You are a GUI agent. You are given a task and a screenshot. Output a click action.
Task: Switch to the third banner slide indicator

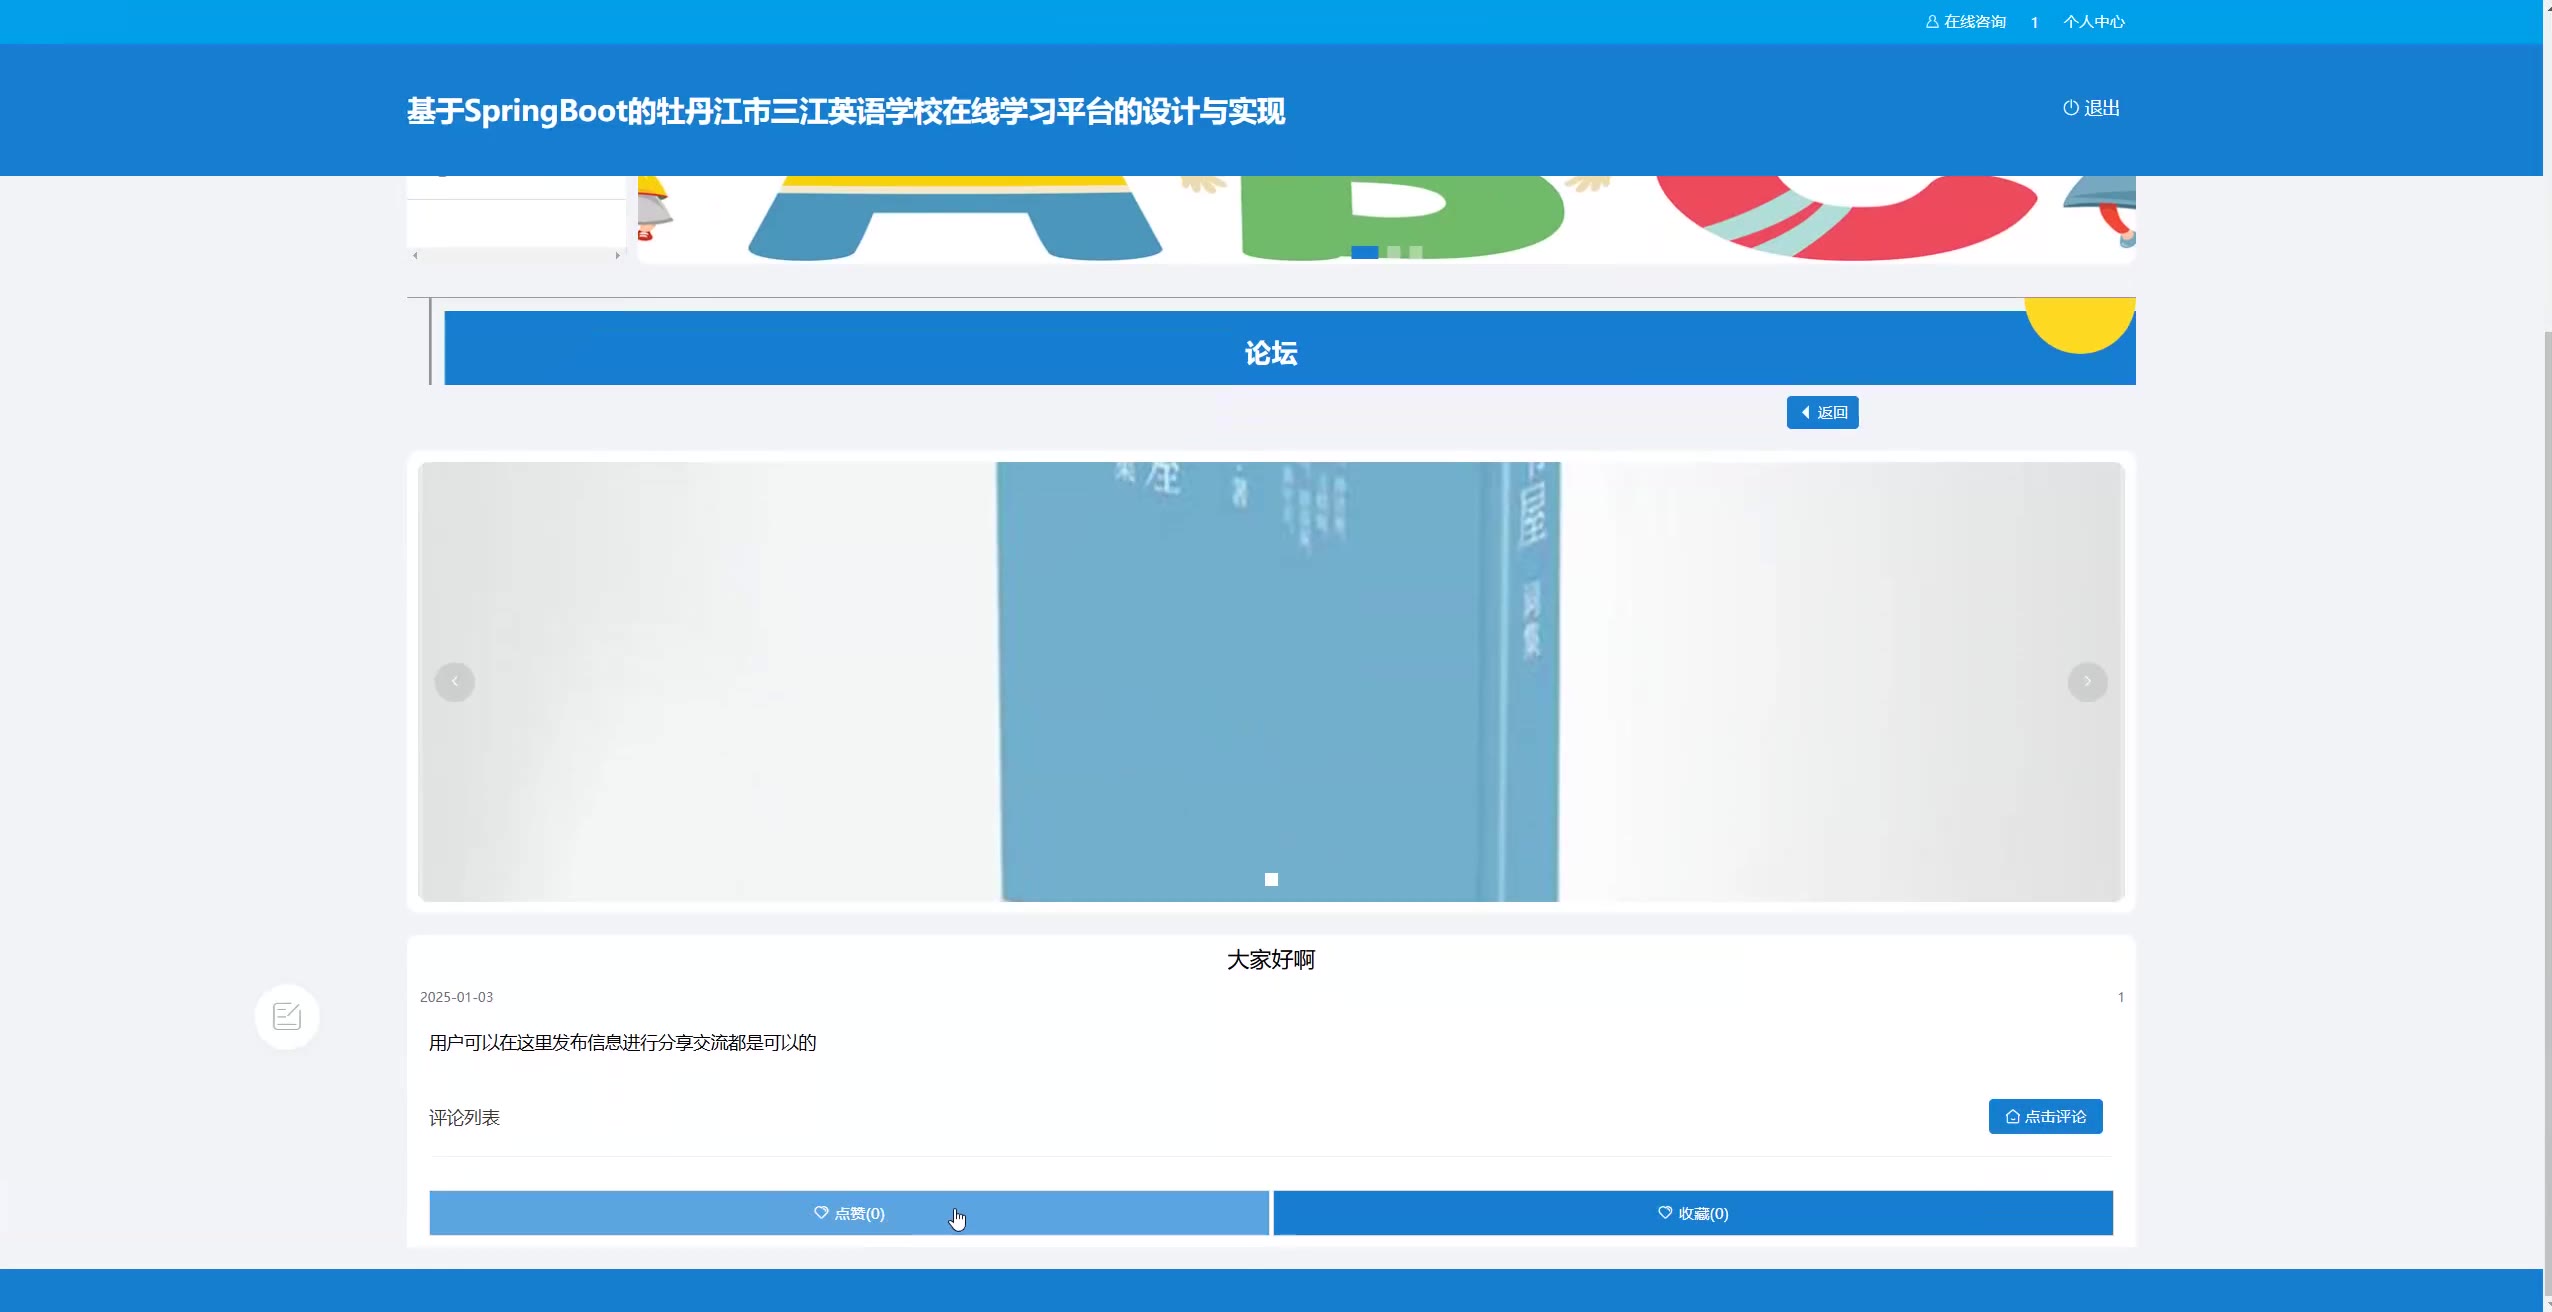coord(1416,252)
